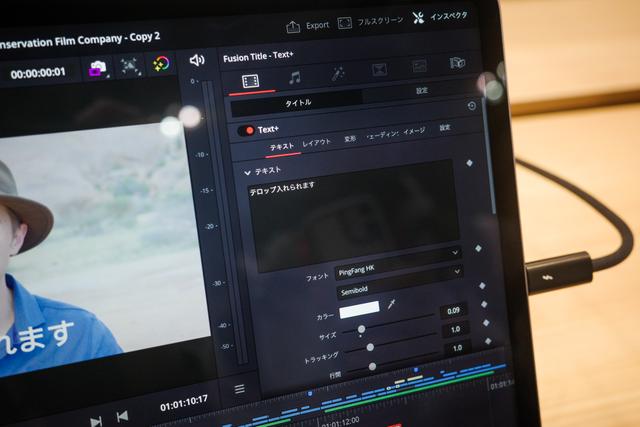Screen dimensions: 640x427
Task: Click the 行間 1.0 value field
Action: coord(457,348)
